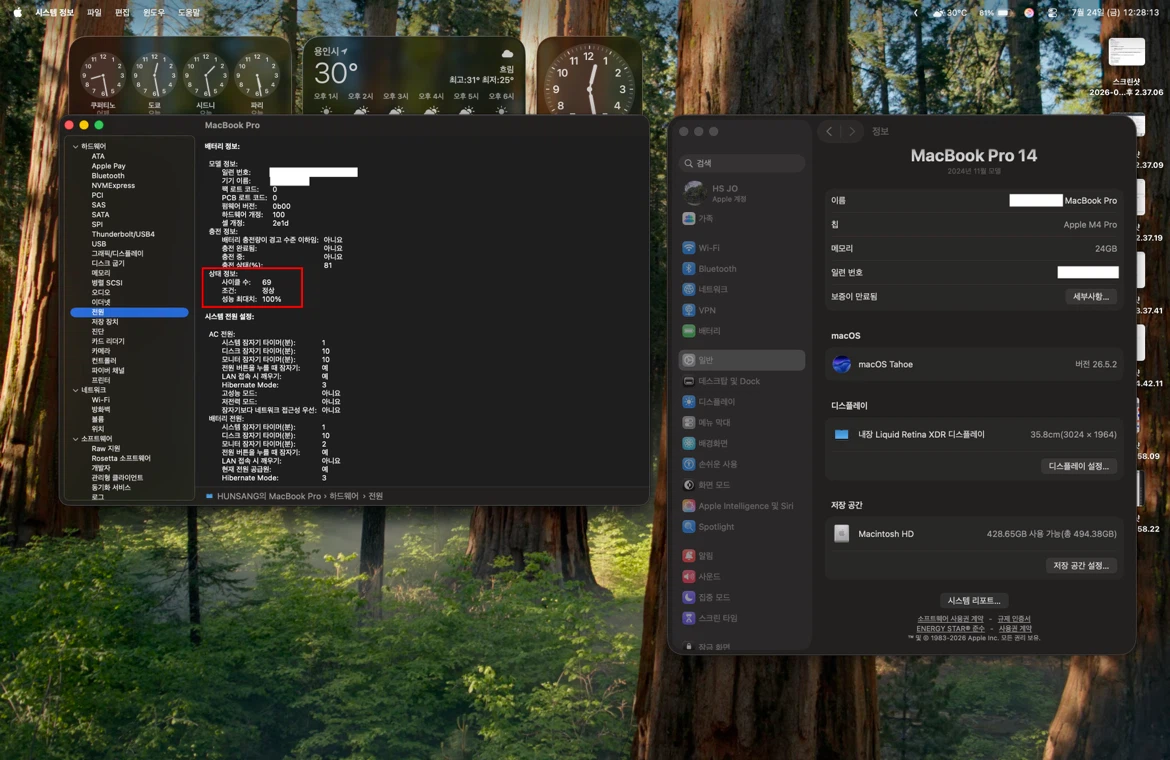
Task: Click 디스플레이 설정... button
Action: tap(1078, 465)
